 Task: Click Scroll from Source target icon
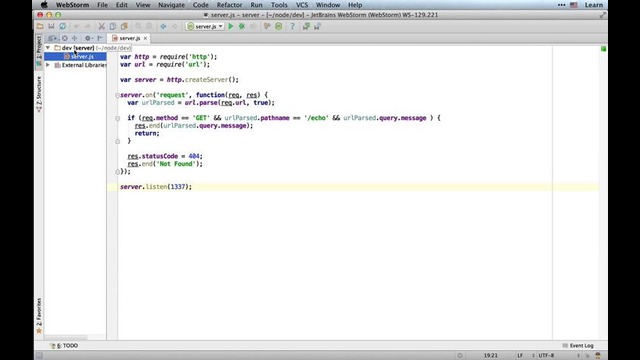tap(64, 38)
